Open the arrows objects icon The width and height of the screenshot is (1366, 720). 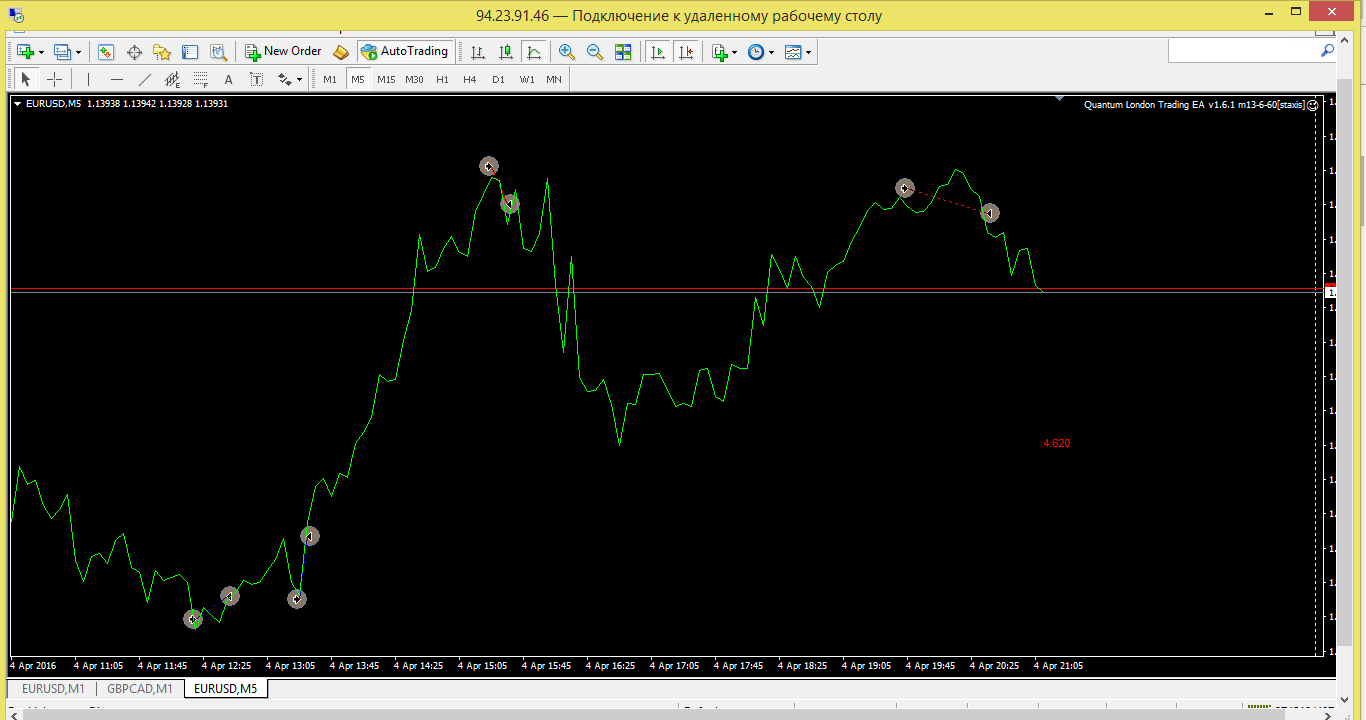(x=285, y=79)
